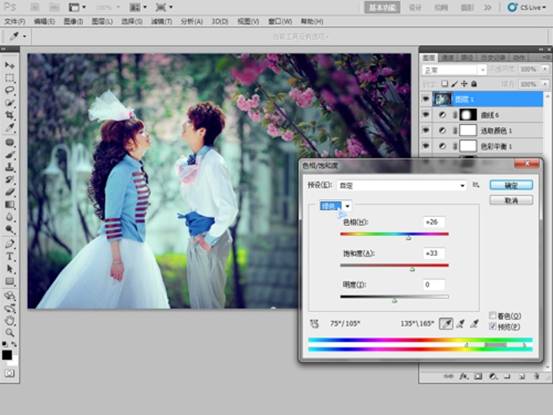
Task: Select the Crop tool
Action: pos(10,115)
